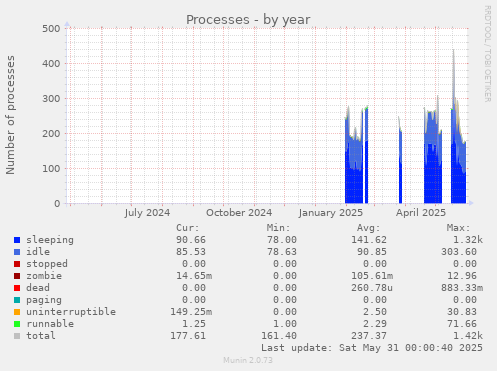Image resolution: width=497 pixels, height=371 pixels.
Task: Click the 'dead' legend label
Action: click(x=38, y=288)
